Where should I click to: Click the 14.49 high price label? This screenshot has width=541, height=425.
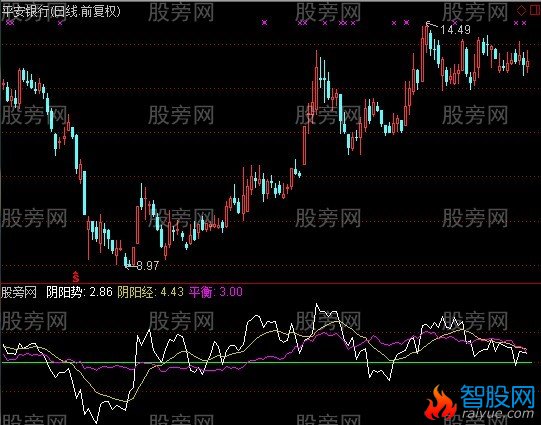pos(455,30)
